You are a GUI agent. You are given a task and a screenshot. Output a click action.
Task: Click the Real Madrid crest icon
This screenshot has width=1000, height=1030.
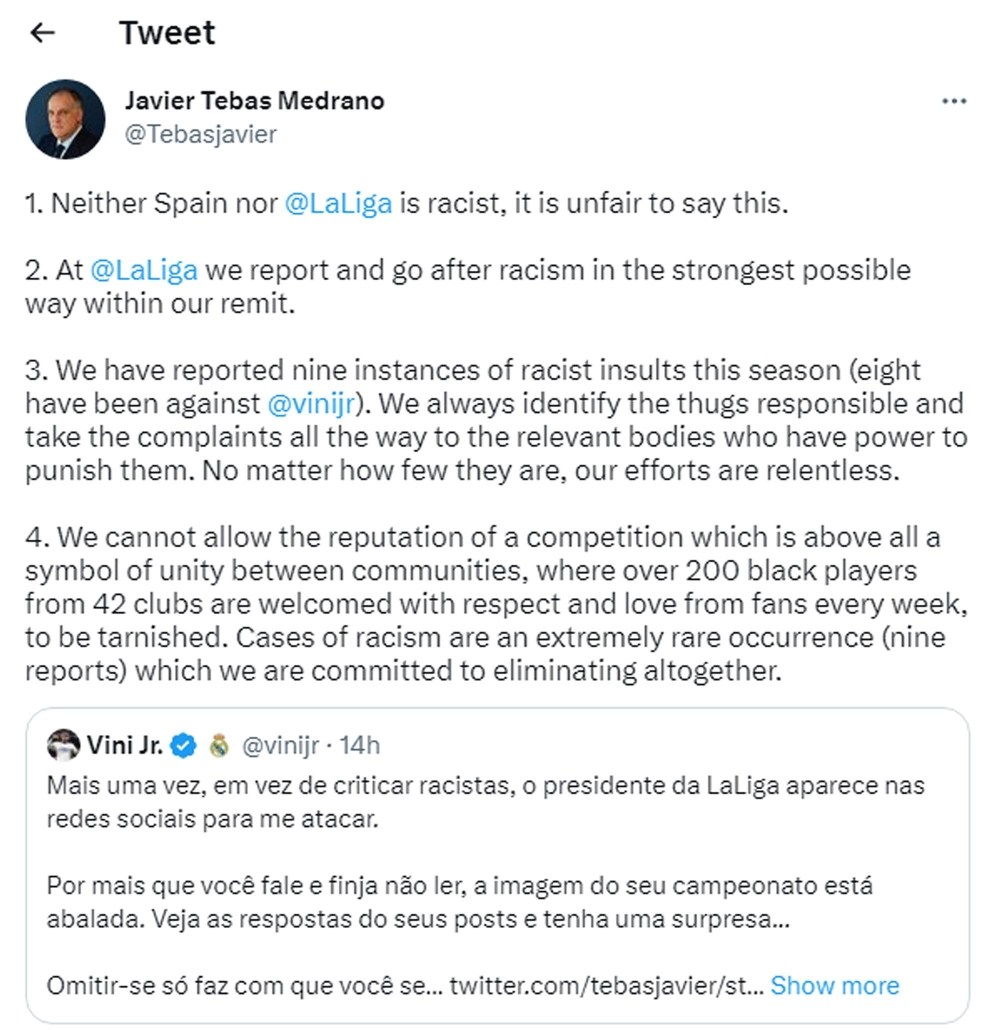(219, 745)
